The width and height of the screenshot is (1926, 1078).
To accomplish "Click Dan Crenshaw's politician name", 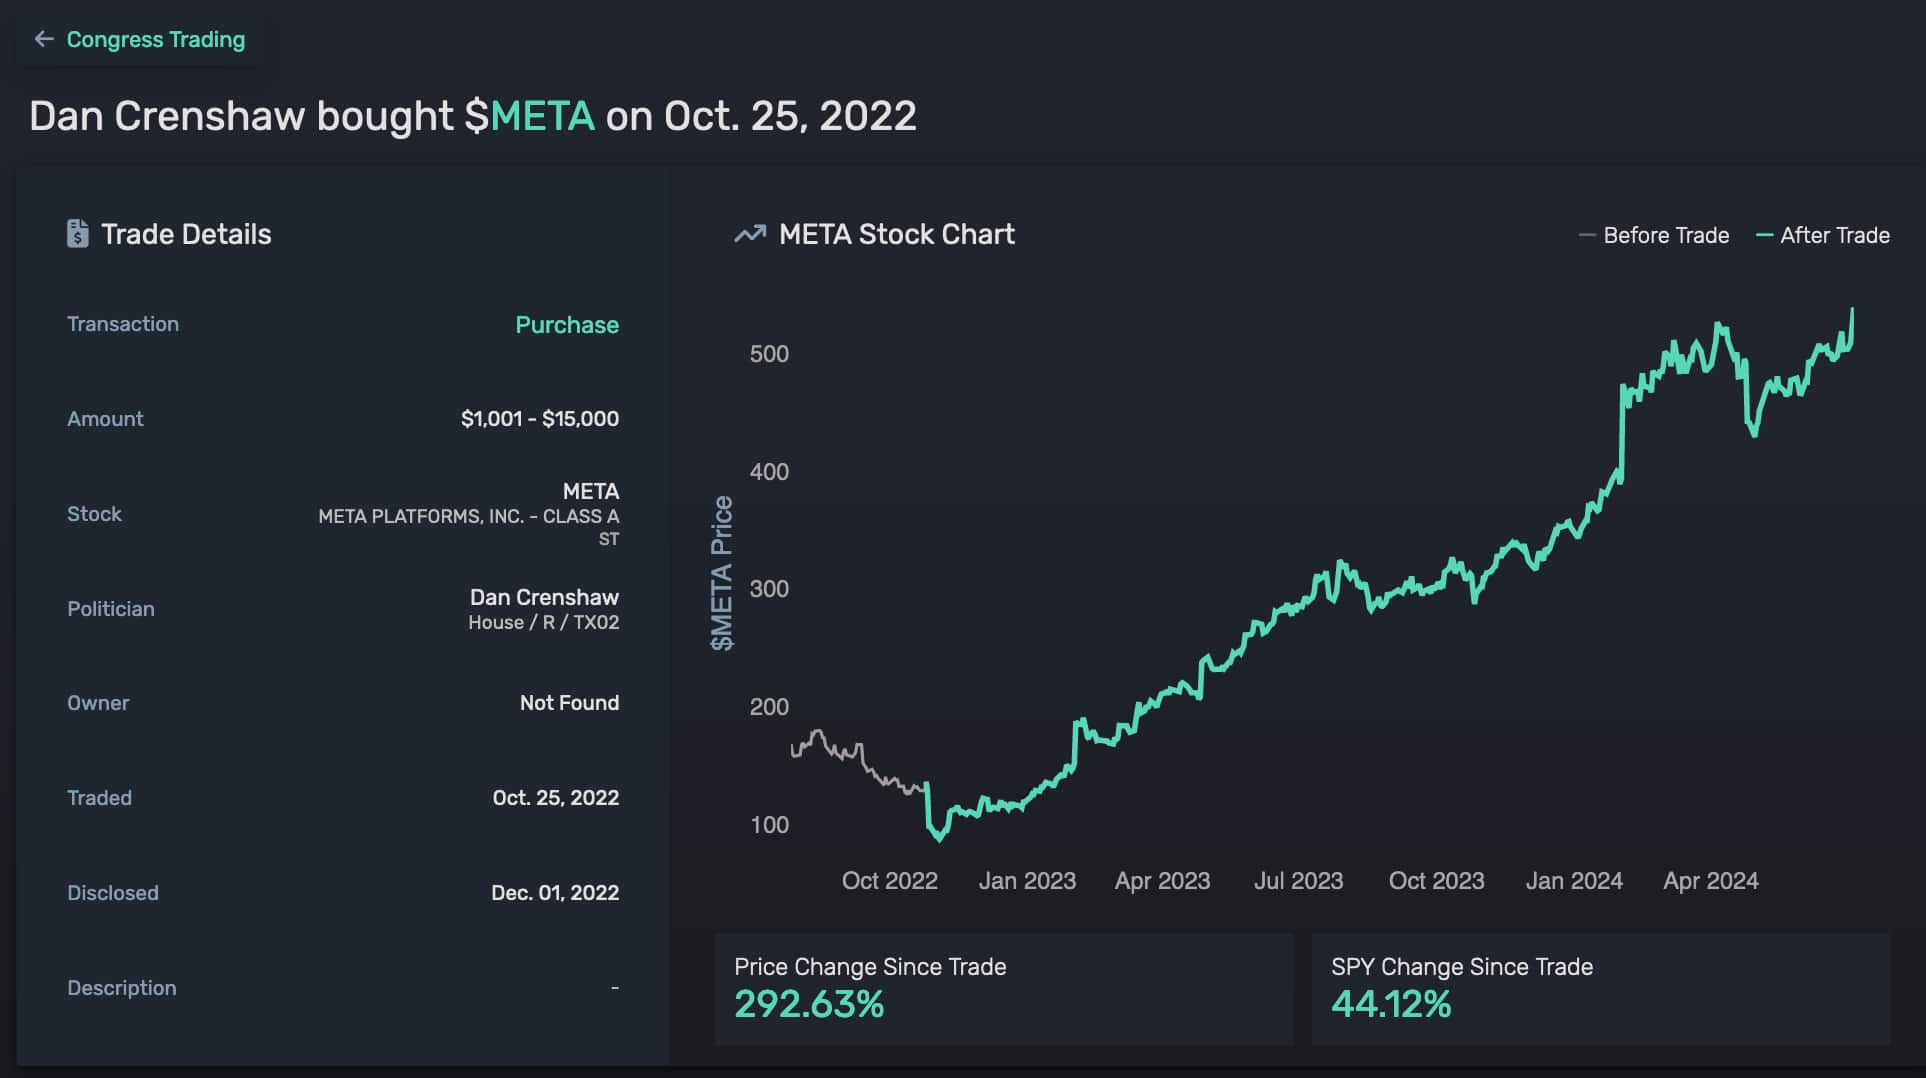I will [x=544, y=597].
